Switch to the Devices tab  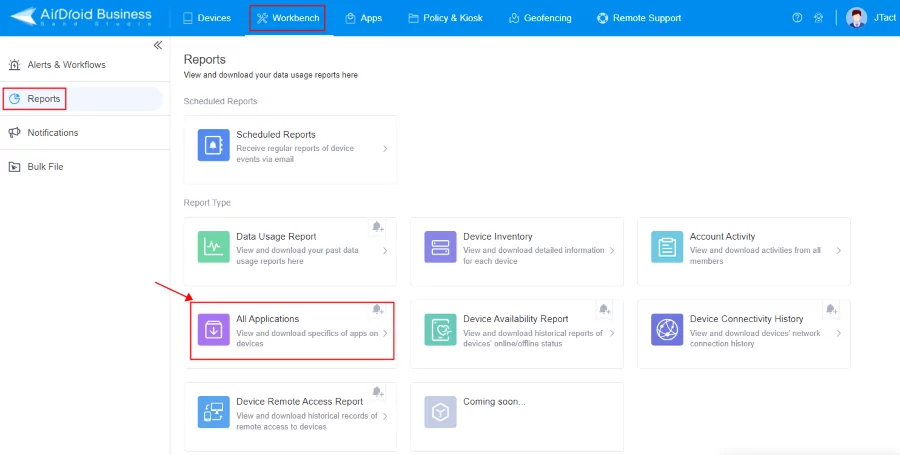pyautogui.click(x=207, y=18)
